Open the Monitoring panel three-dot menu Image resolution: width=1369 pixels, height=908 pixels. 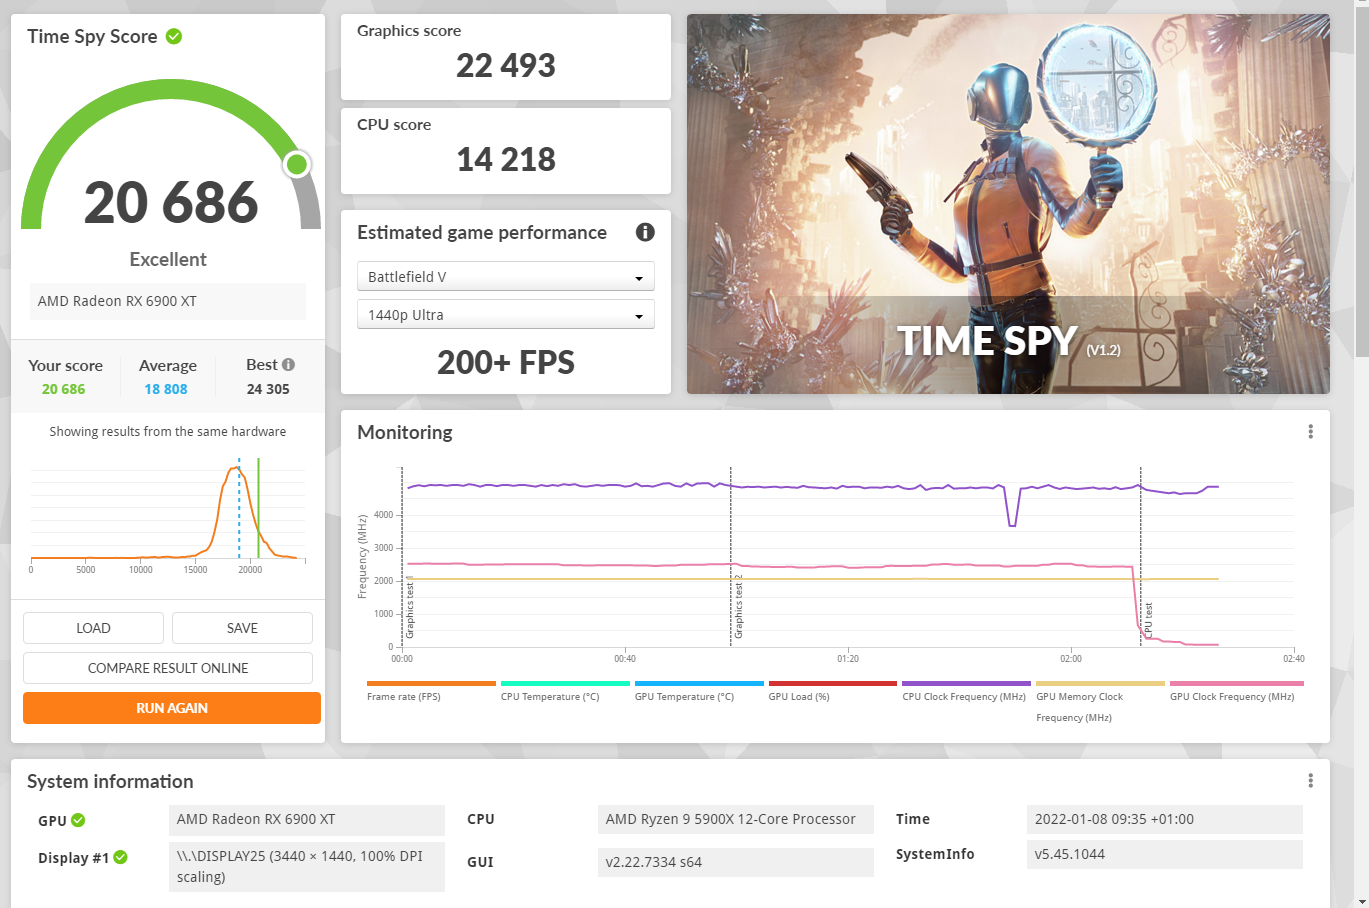pos(1310,432)
